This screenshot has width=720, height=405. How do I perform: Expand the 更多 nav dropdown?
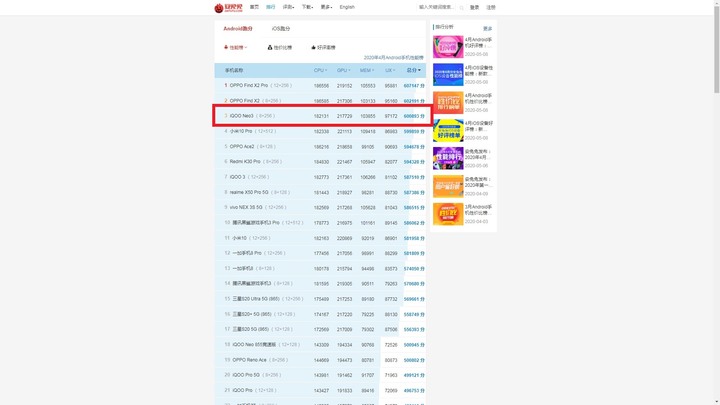(x=326, y=7)
